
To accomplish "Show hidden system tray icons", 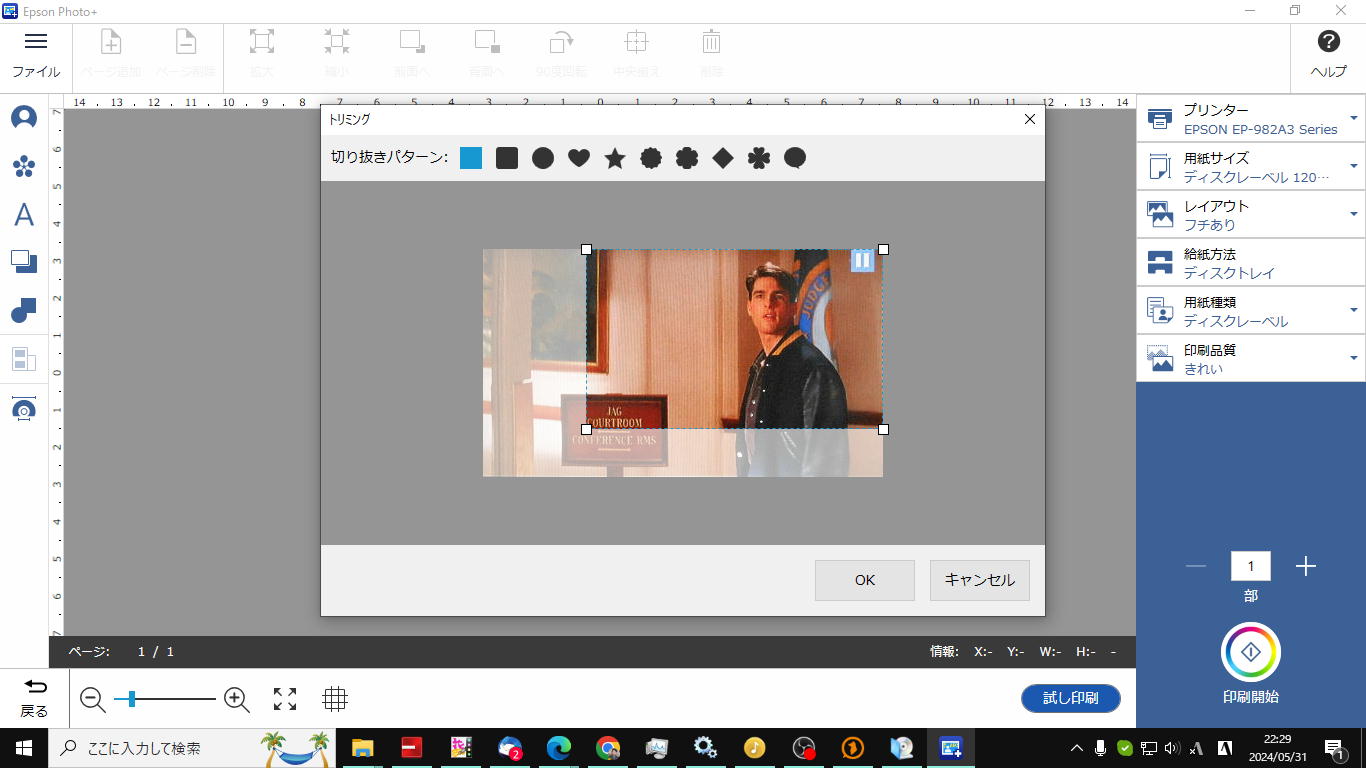I will click(1077, 748).
